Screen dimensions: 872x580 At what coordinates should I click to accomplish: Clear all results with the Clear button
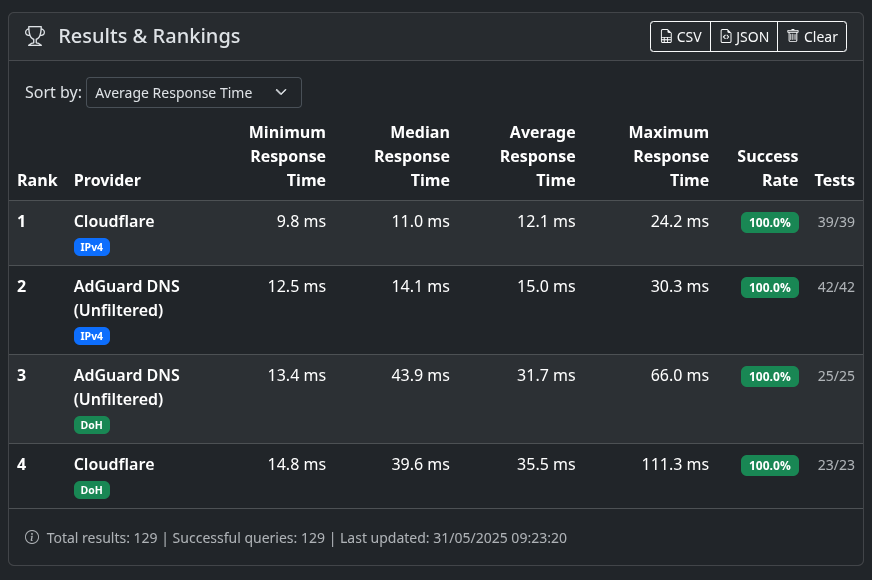(x=812, y=37)
